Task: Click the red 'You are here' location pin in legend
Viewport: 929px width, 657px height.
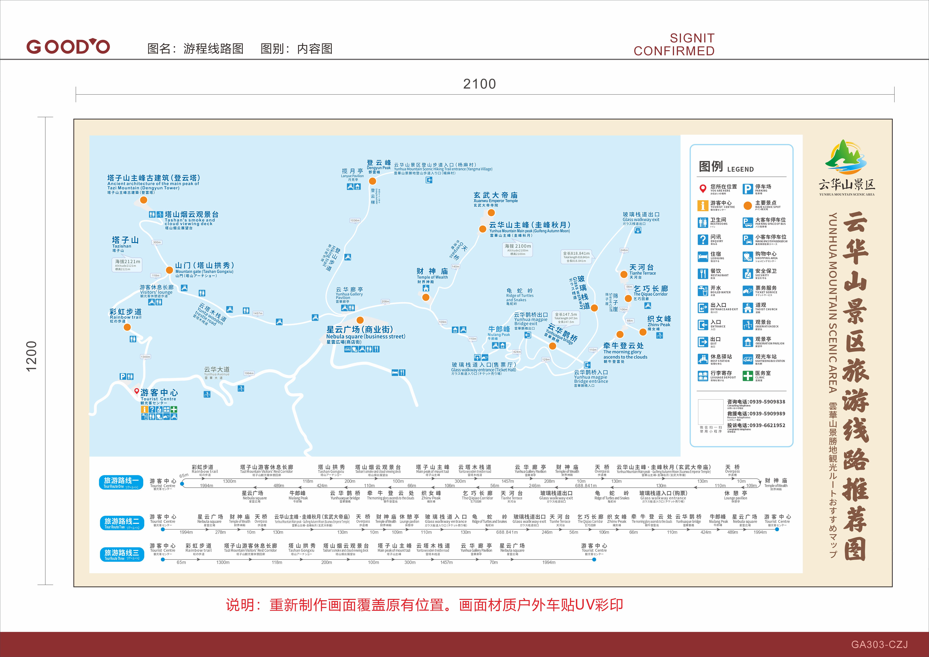Action: pyautogui.click(x=703, y=188)
